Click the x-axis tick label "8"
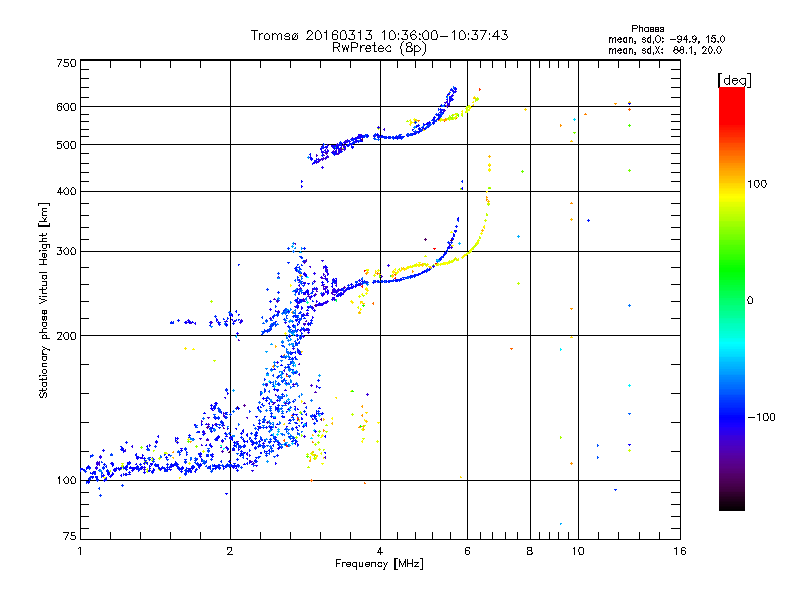 (x=530, y=551)
